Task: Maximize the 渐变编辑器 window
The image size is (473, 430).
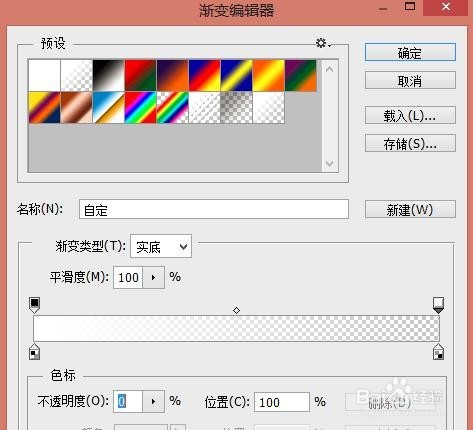Action: click(x=410, y=7)
